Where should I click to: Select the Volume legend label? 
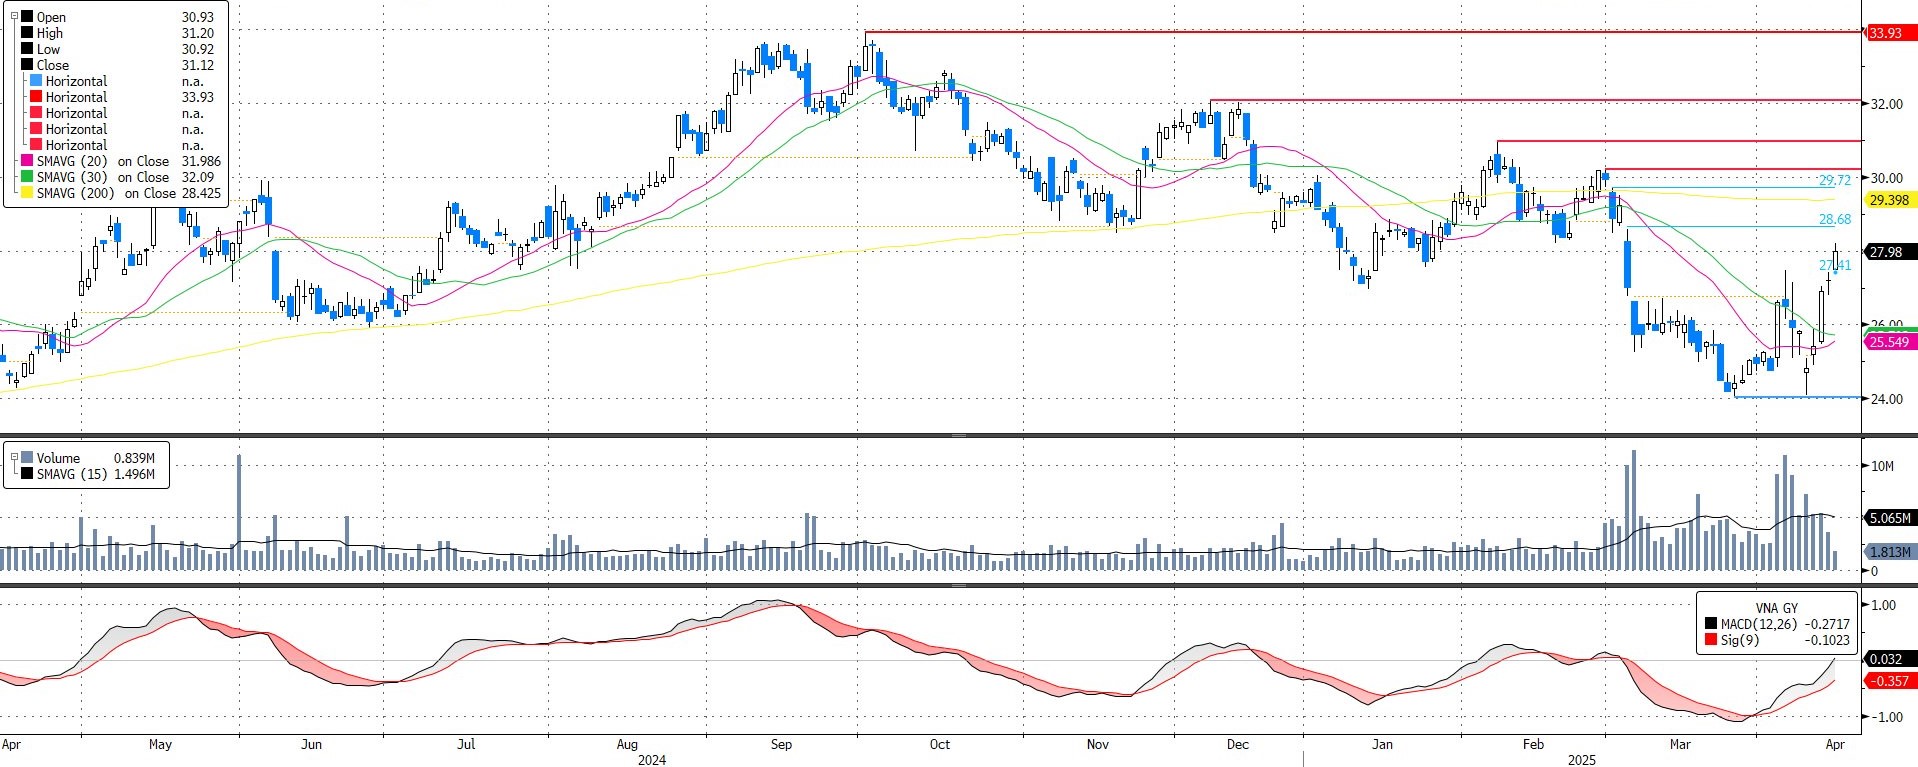click(58, 458)
